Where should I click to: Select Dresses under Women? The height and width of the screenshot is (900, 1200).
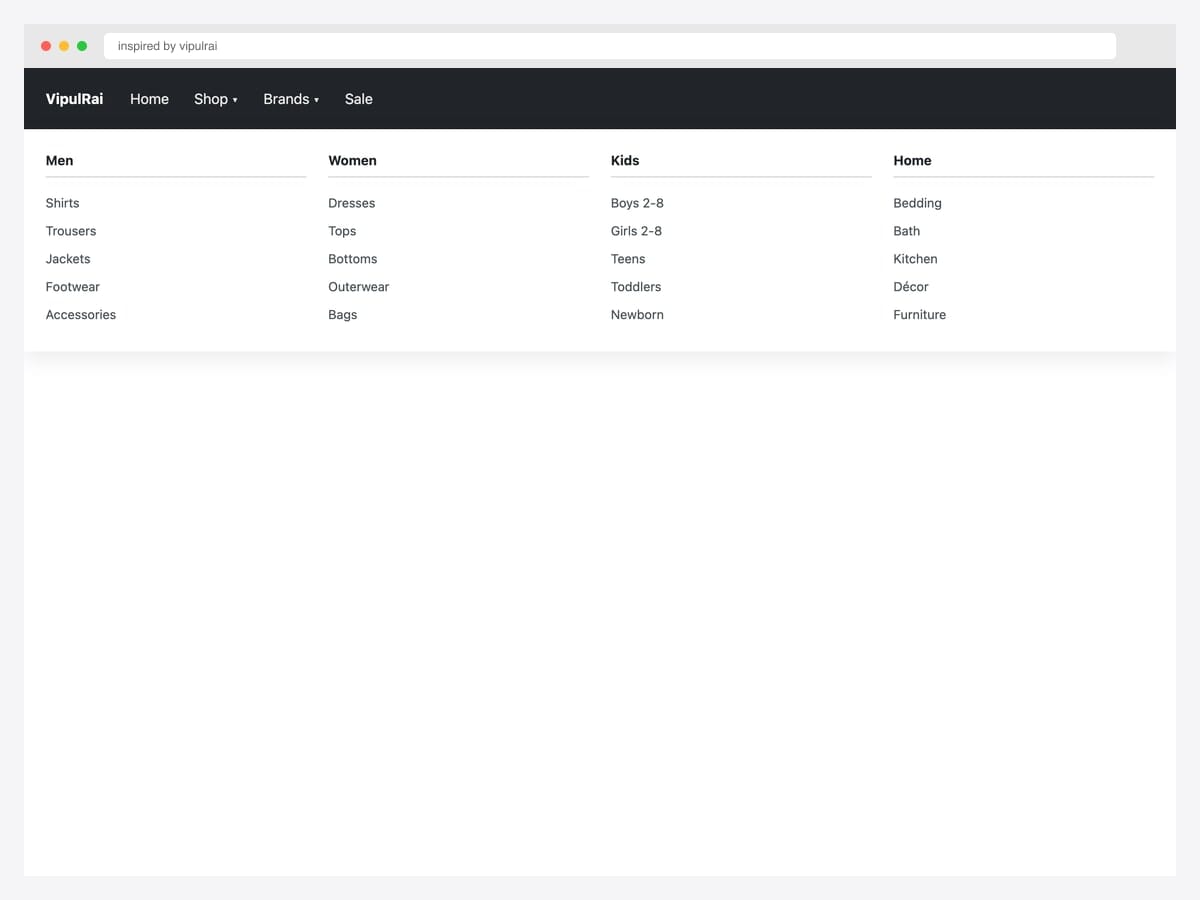point(352,203)
